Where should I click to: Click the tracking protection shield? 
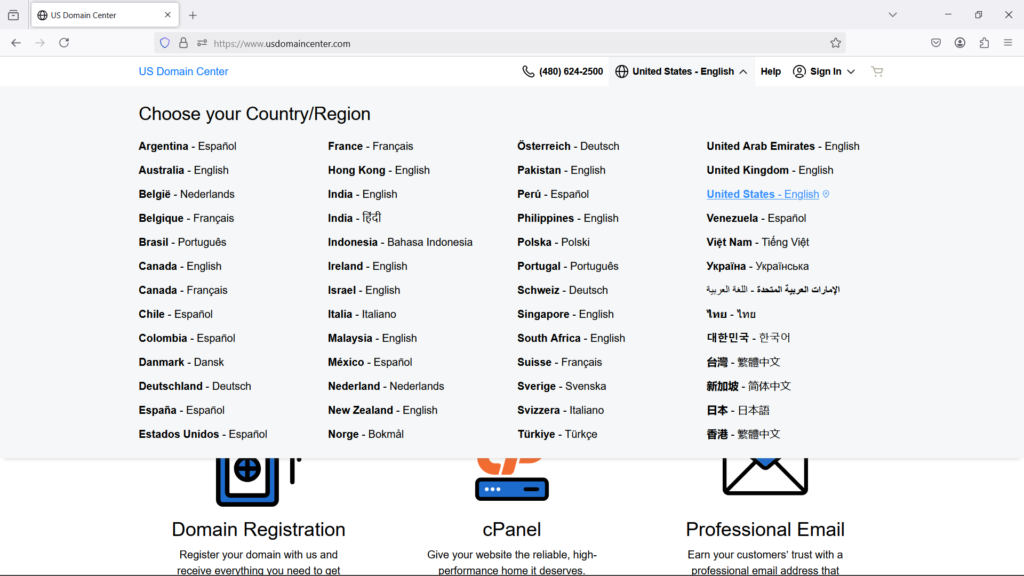tap(163, 42)
